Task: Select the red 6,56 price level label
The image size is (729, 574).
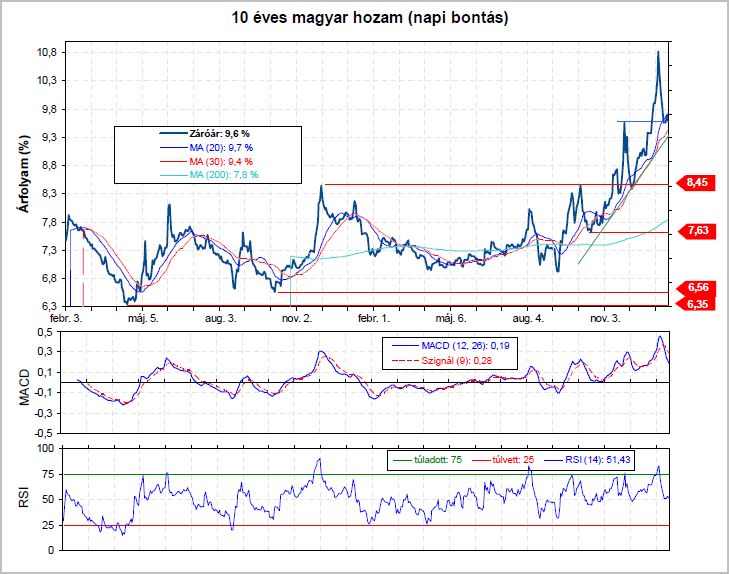Action: click(x=699, y=287)
